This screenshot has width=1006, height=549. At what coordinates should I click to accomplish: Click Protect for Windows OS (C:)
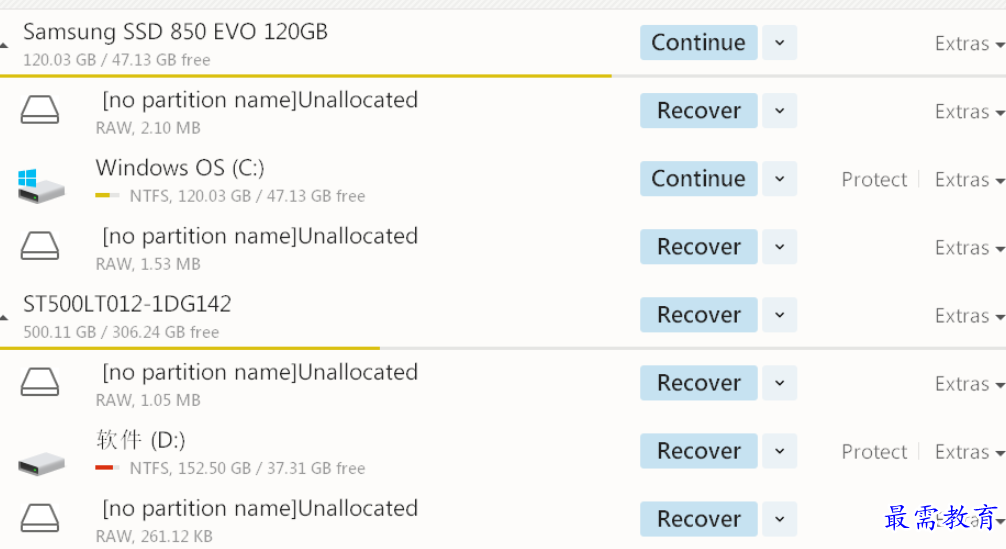874,180
